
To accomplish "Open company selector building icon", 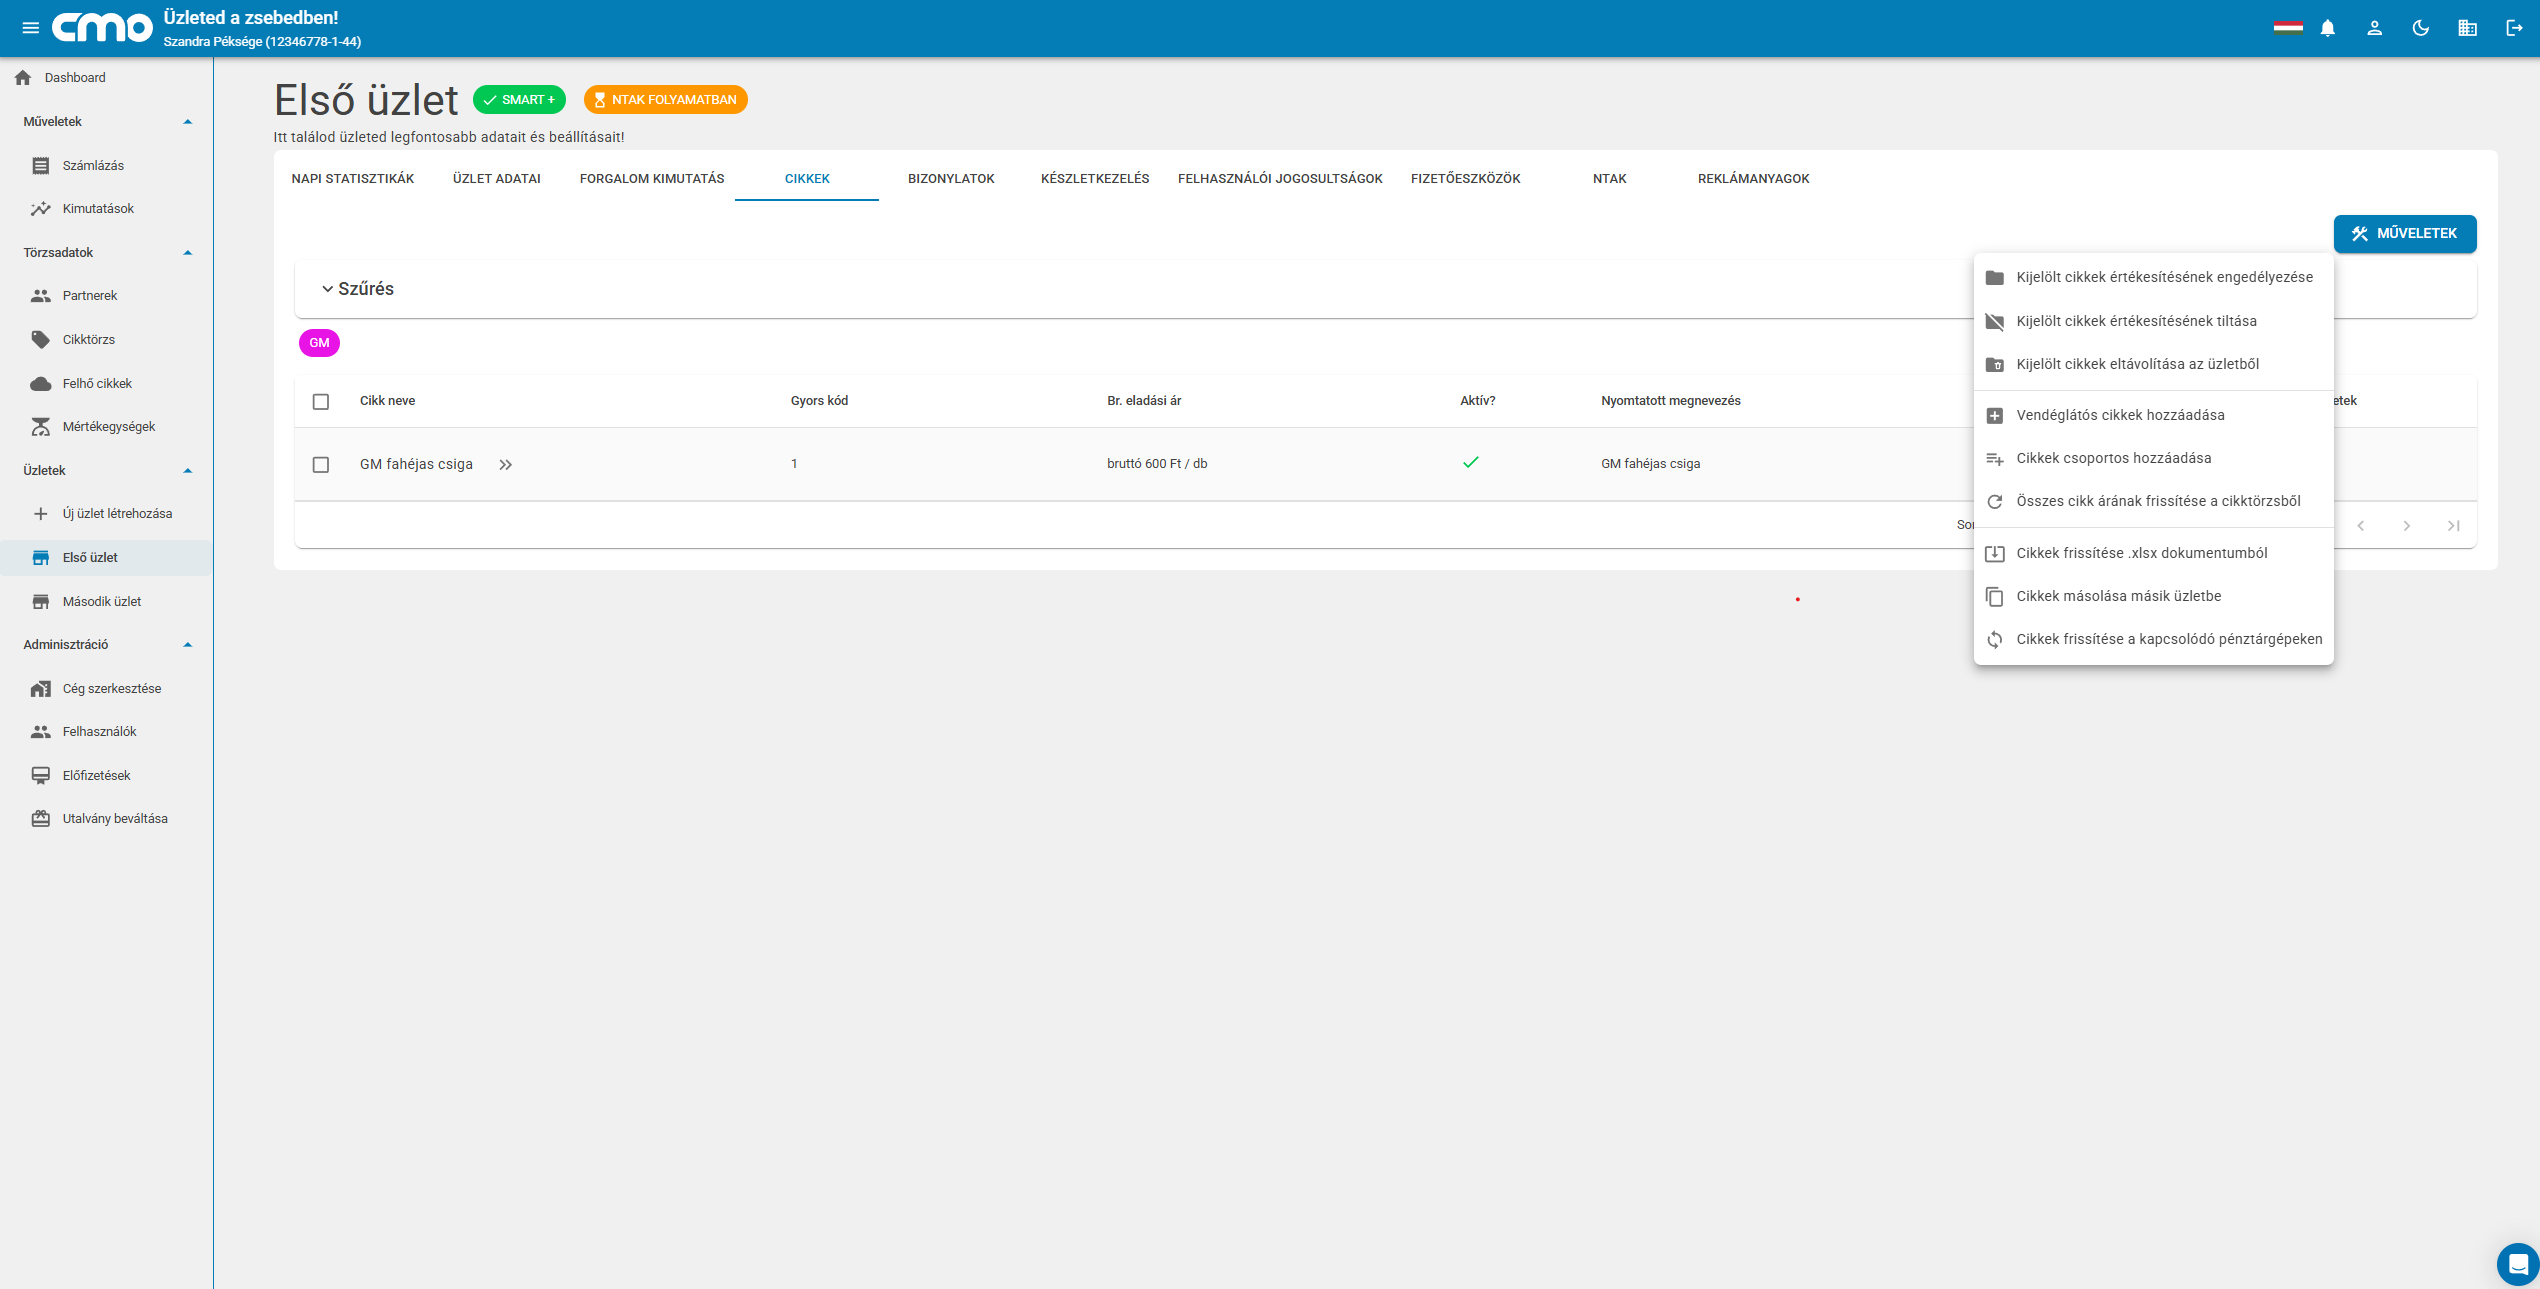I will [2467, 28].
